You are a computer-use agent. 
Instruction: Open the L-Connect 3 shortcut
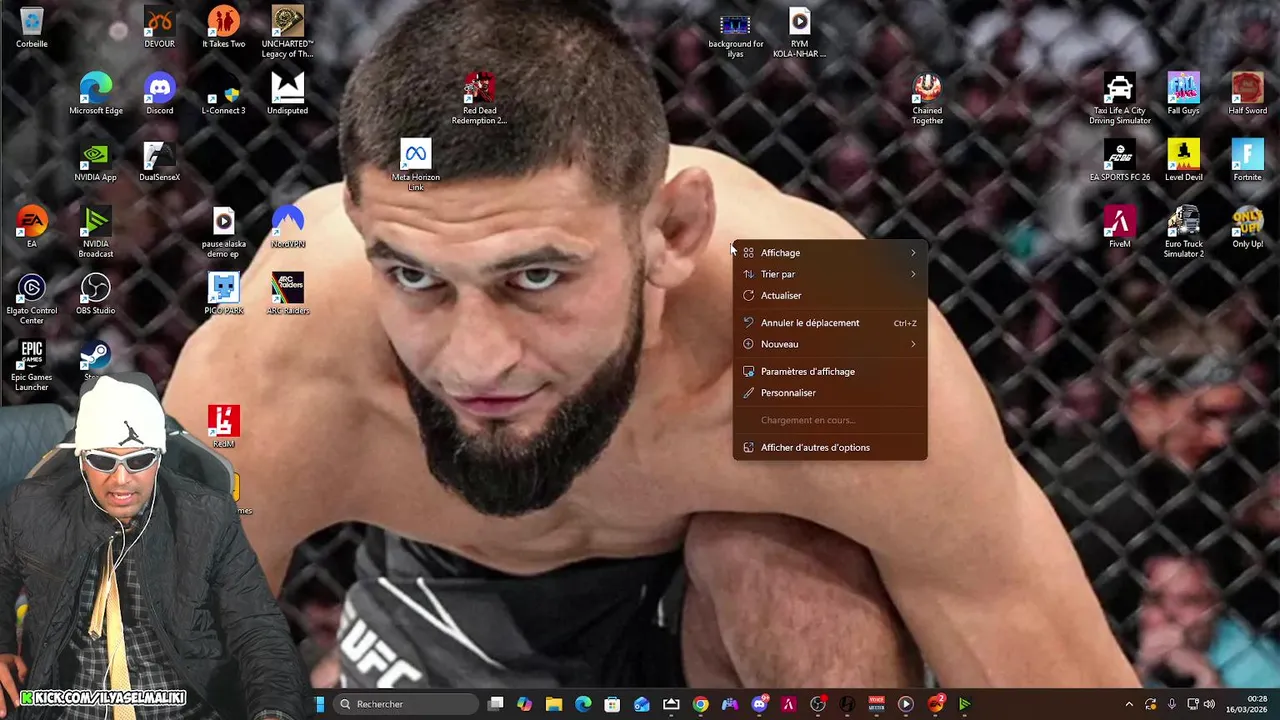(x=223, y=94)
